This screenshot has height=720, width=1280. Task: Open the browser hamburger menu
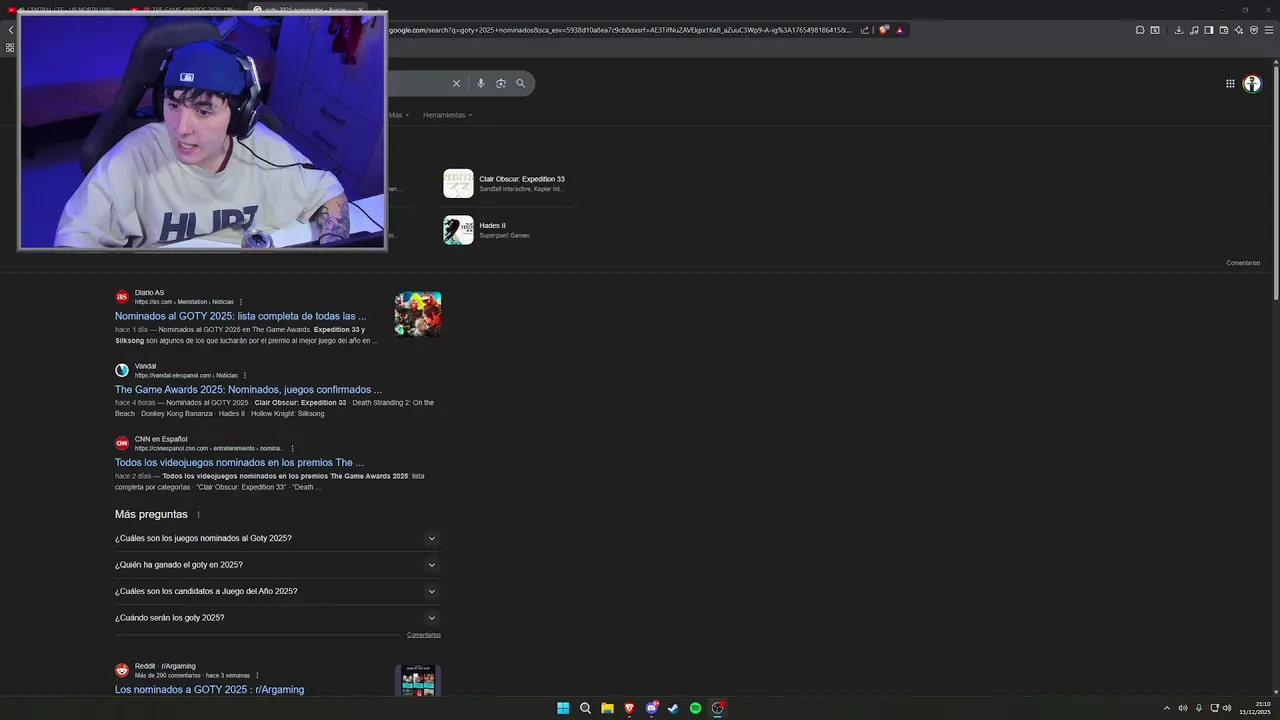pyautogui.click(x=1269, y=30)
